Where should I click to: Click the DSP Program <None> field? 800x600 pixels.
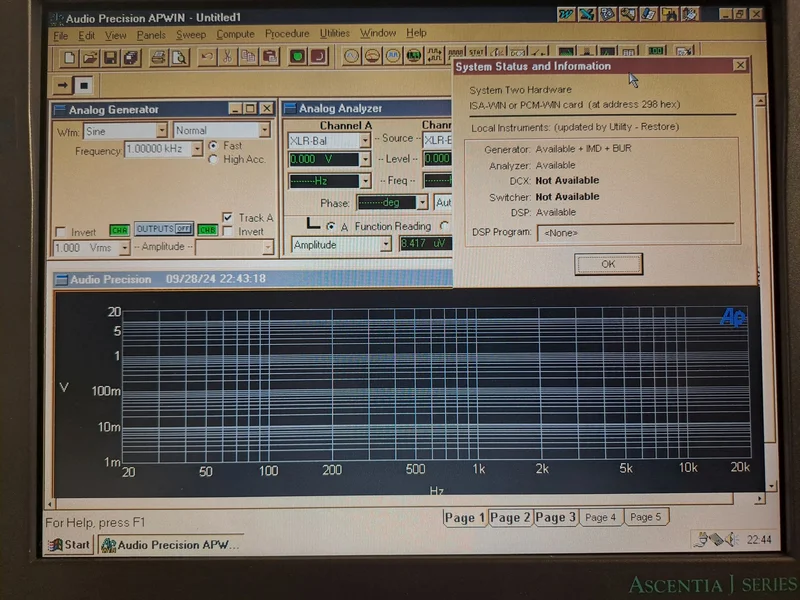tap(636, 233)
